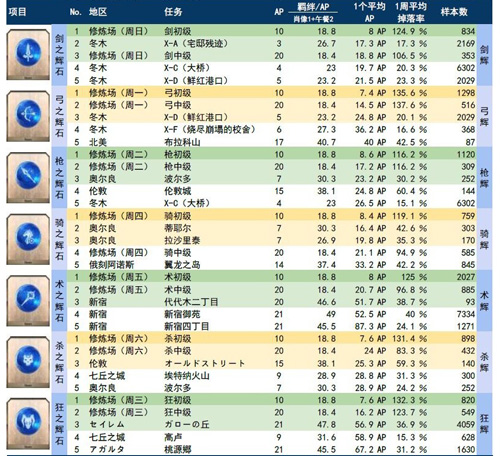Click the オールドストリート quest row

click(272, 363)
